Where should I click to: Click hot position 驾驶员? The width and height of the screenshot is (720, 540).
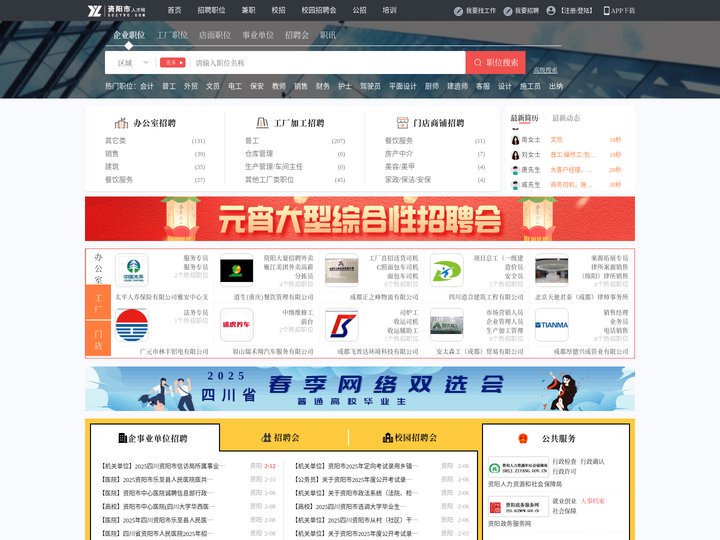(x=370, y=86)
